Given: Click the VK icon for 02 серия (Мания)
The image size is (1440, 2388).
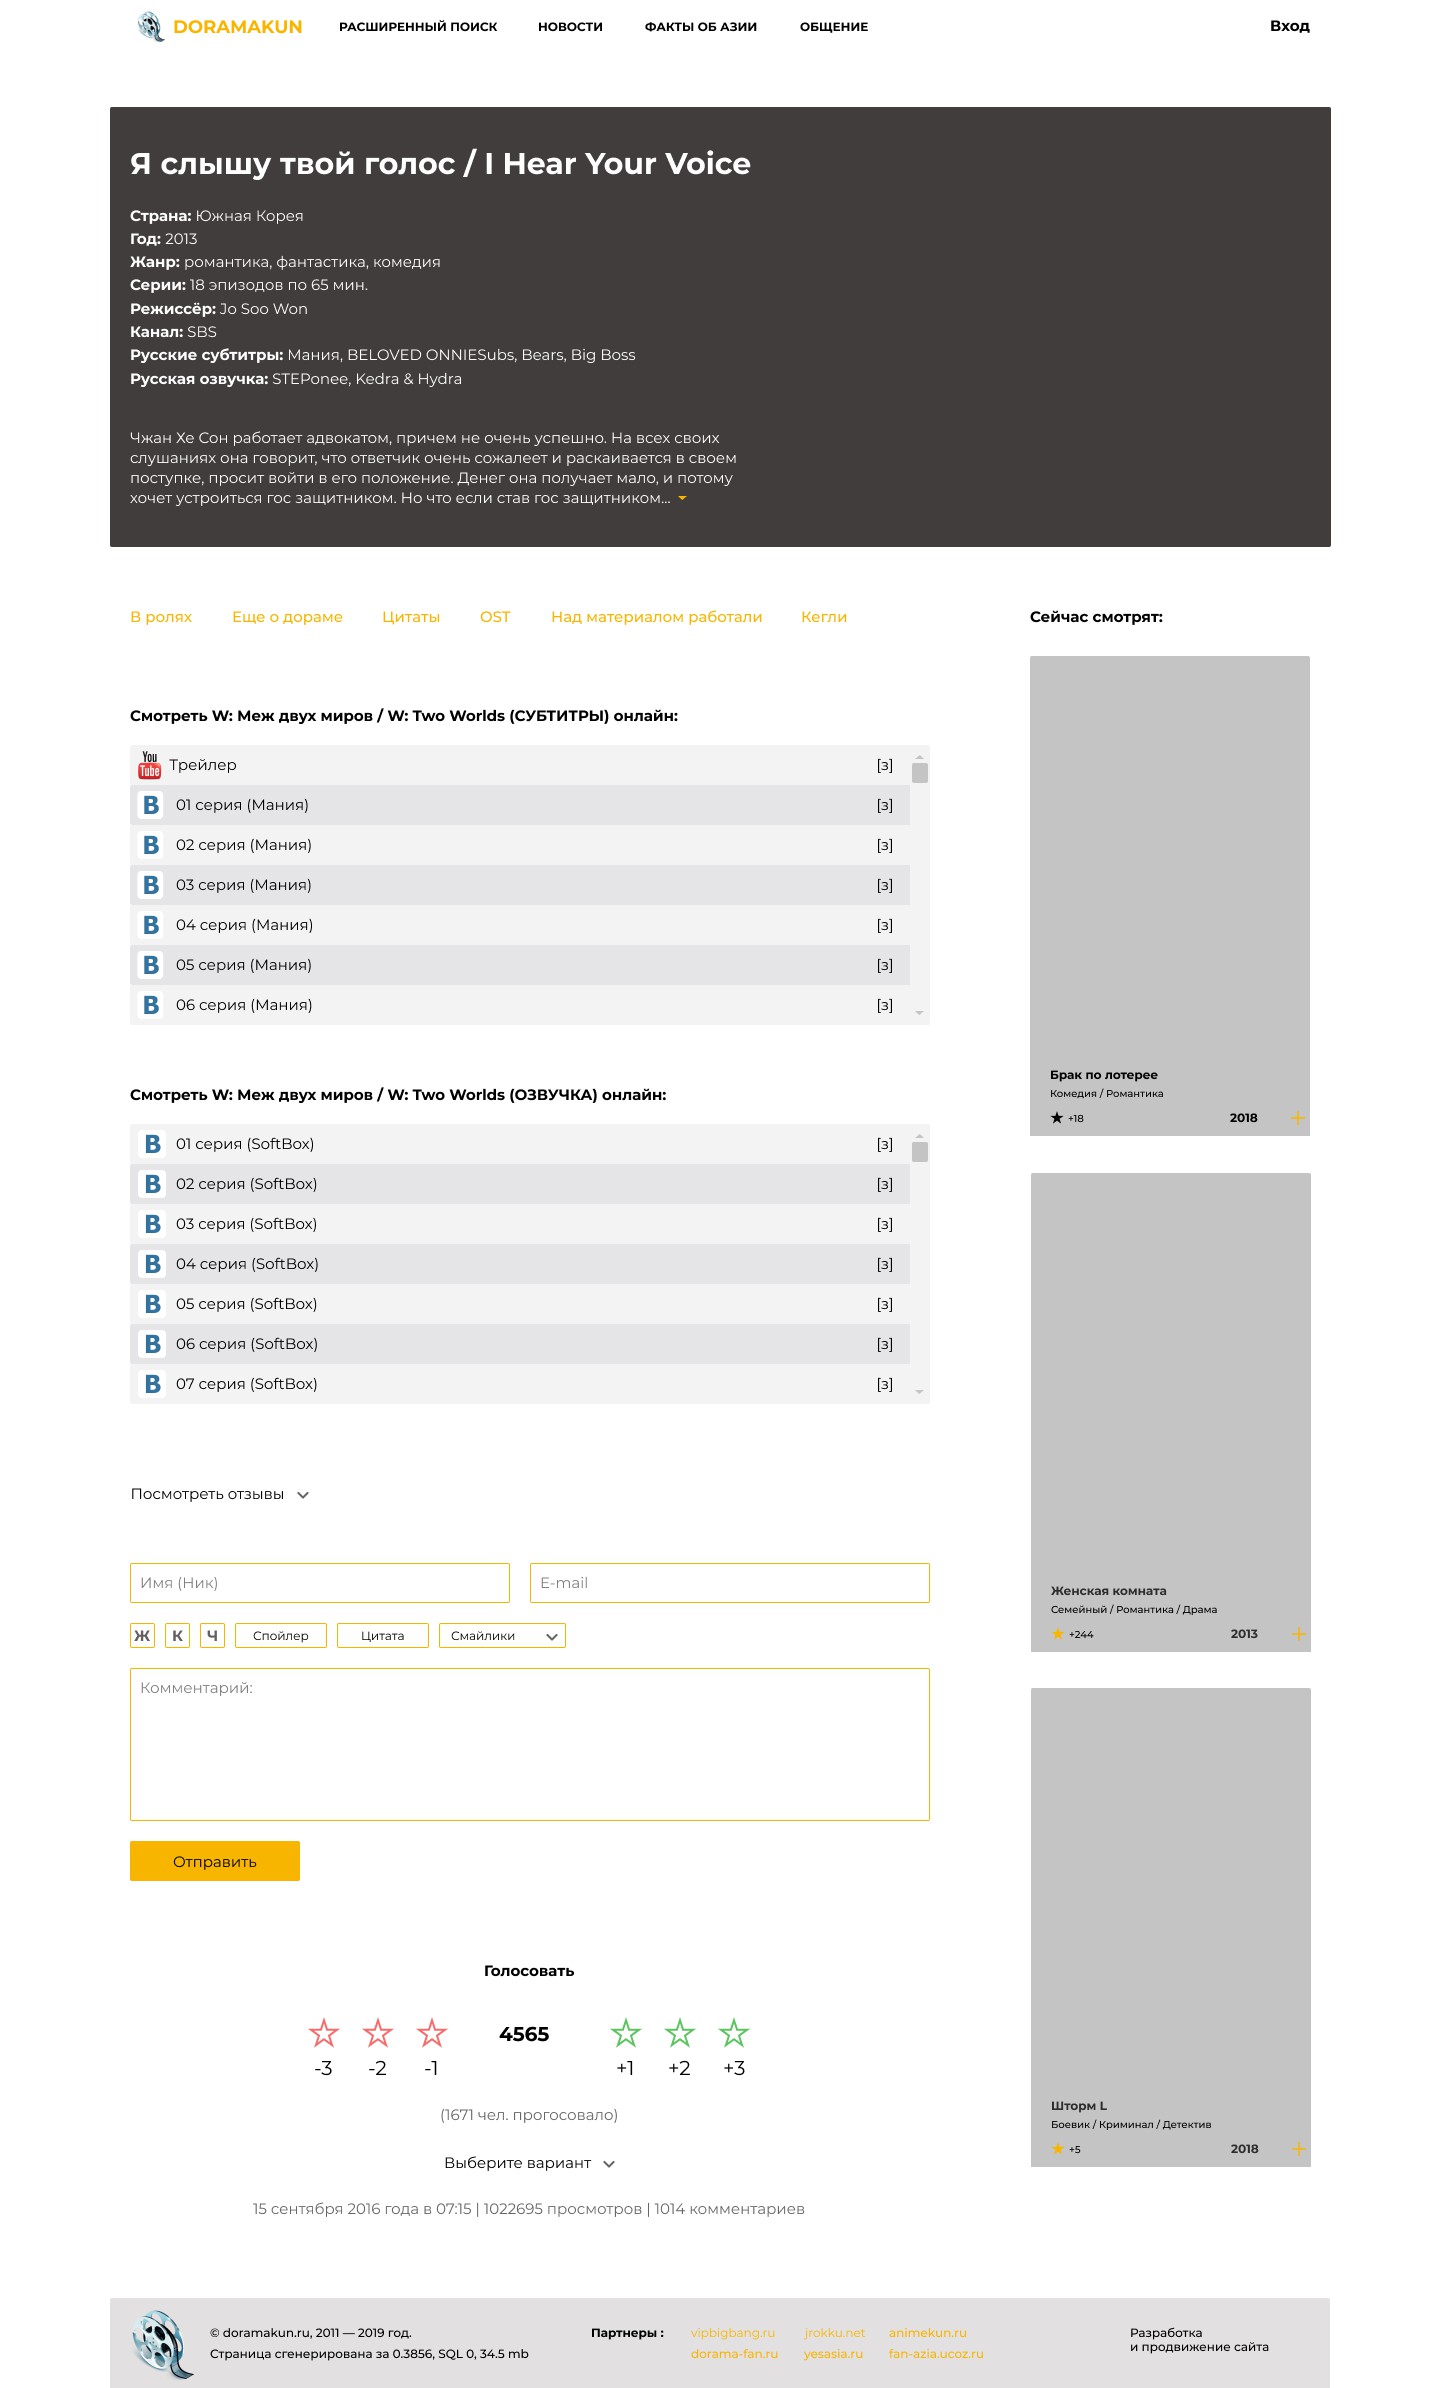Looking at the screenshot, I should click(151, 845).
